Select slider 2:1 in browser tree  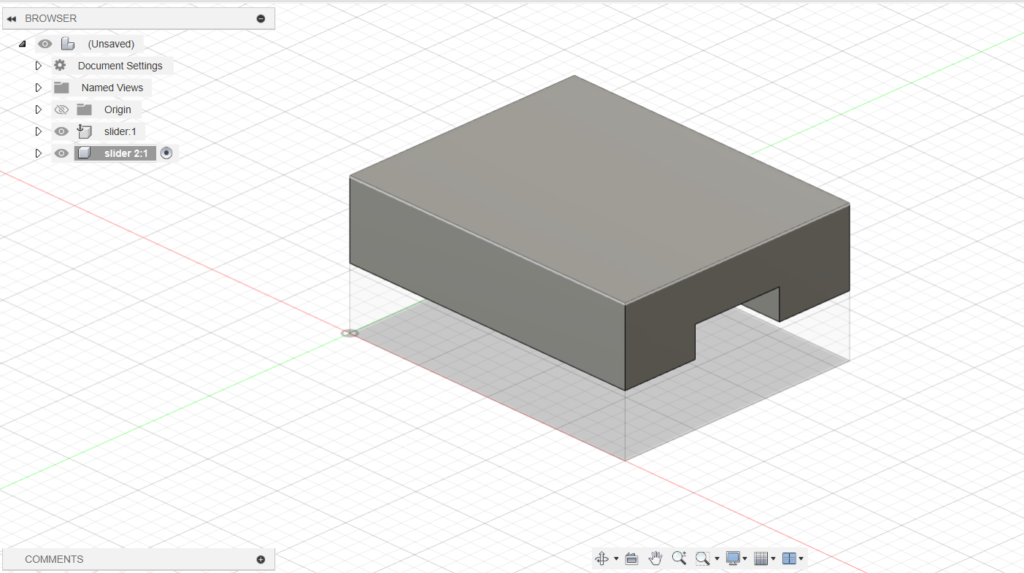126,154
